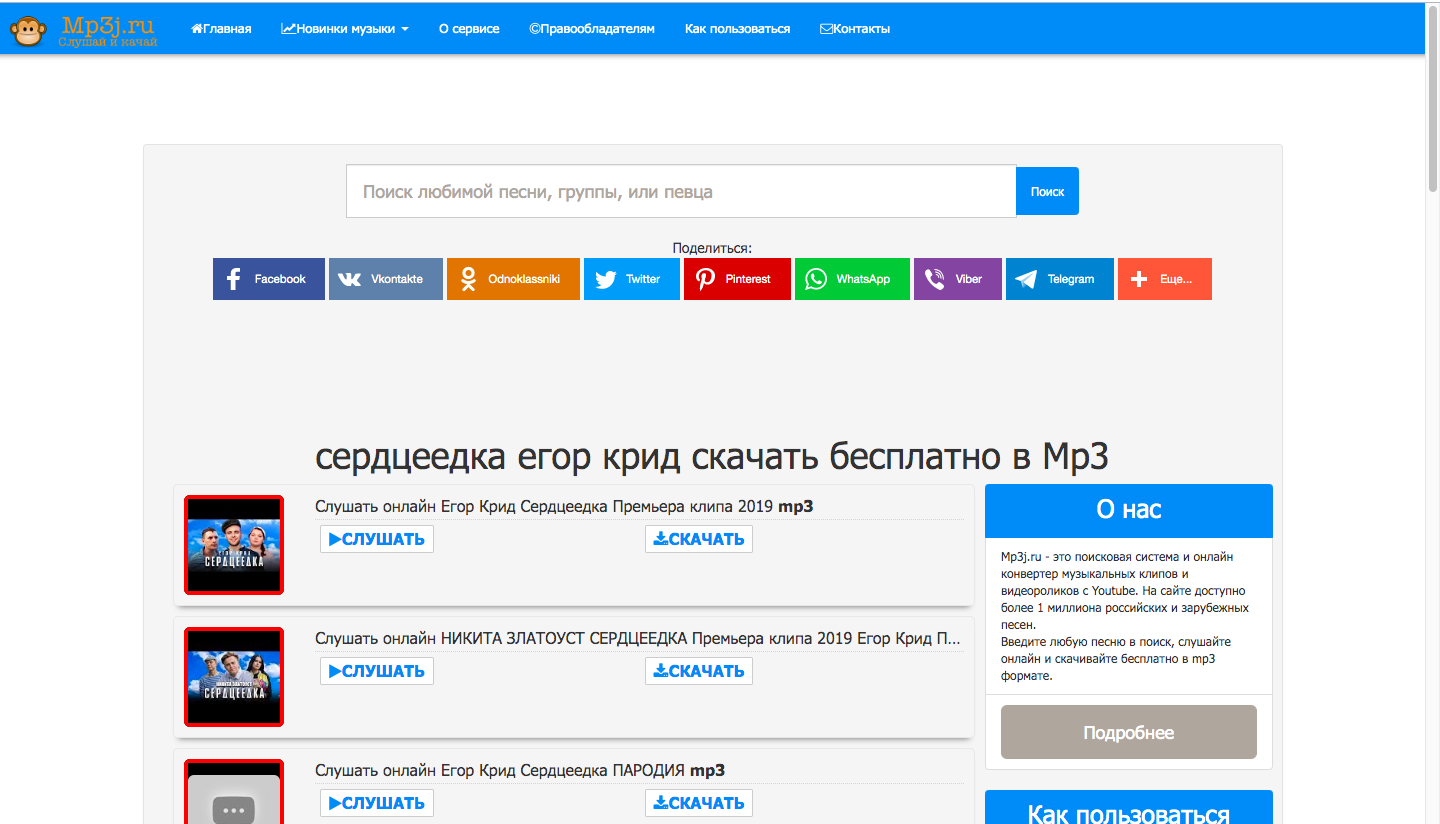Play Егор Крид Сердцеедка Премьера клипа 2019 with Слушать
The image size is (1440, 824).
click(x=377, y=539)
